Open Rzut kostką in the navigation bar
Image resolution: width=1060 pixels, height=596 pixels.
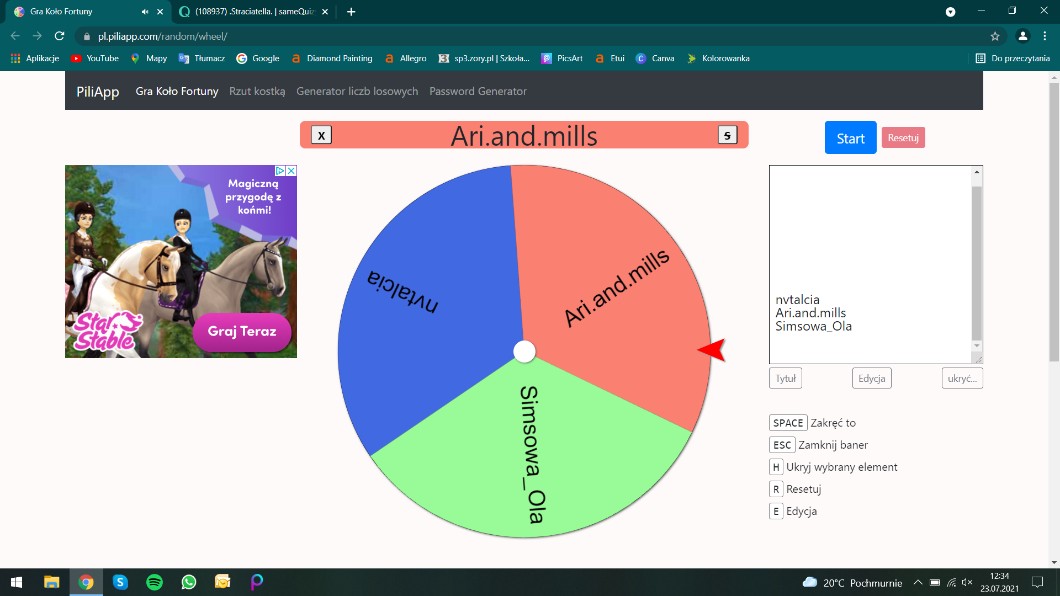(257, 91)
